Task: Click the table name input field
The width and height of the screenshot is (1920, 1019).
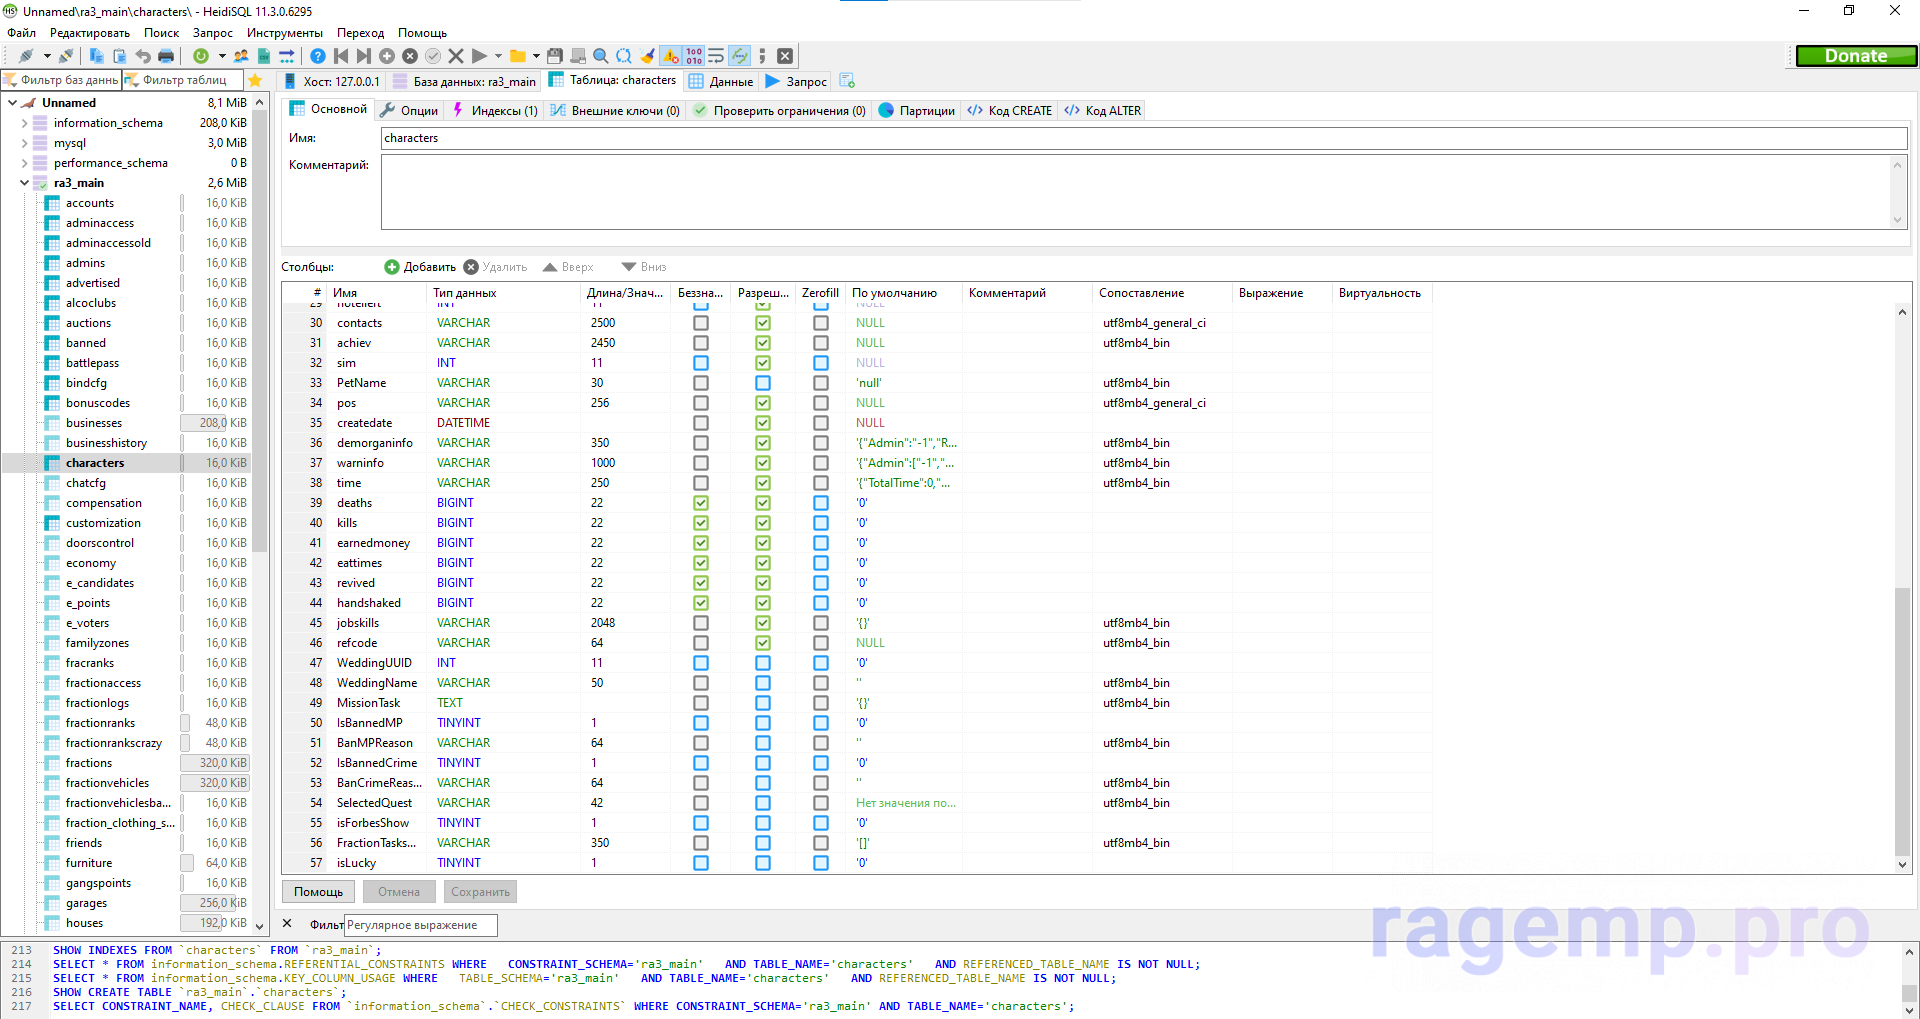Action: click(x=1143, y=138)
